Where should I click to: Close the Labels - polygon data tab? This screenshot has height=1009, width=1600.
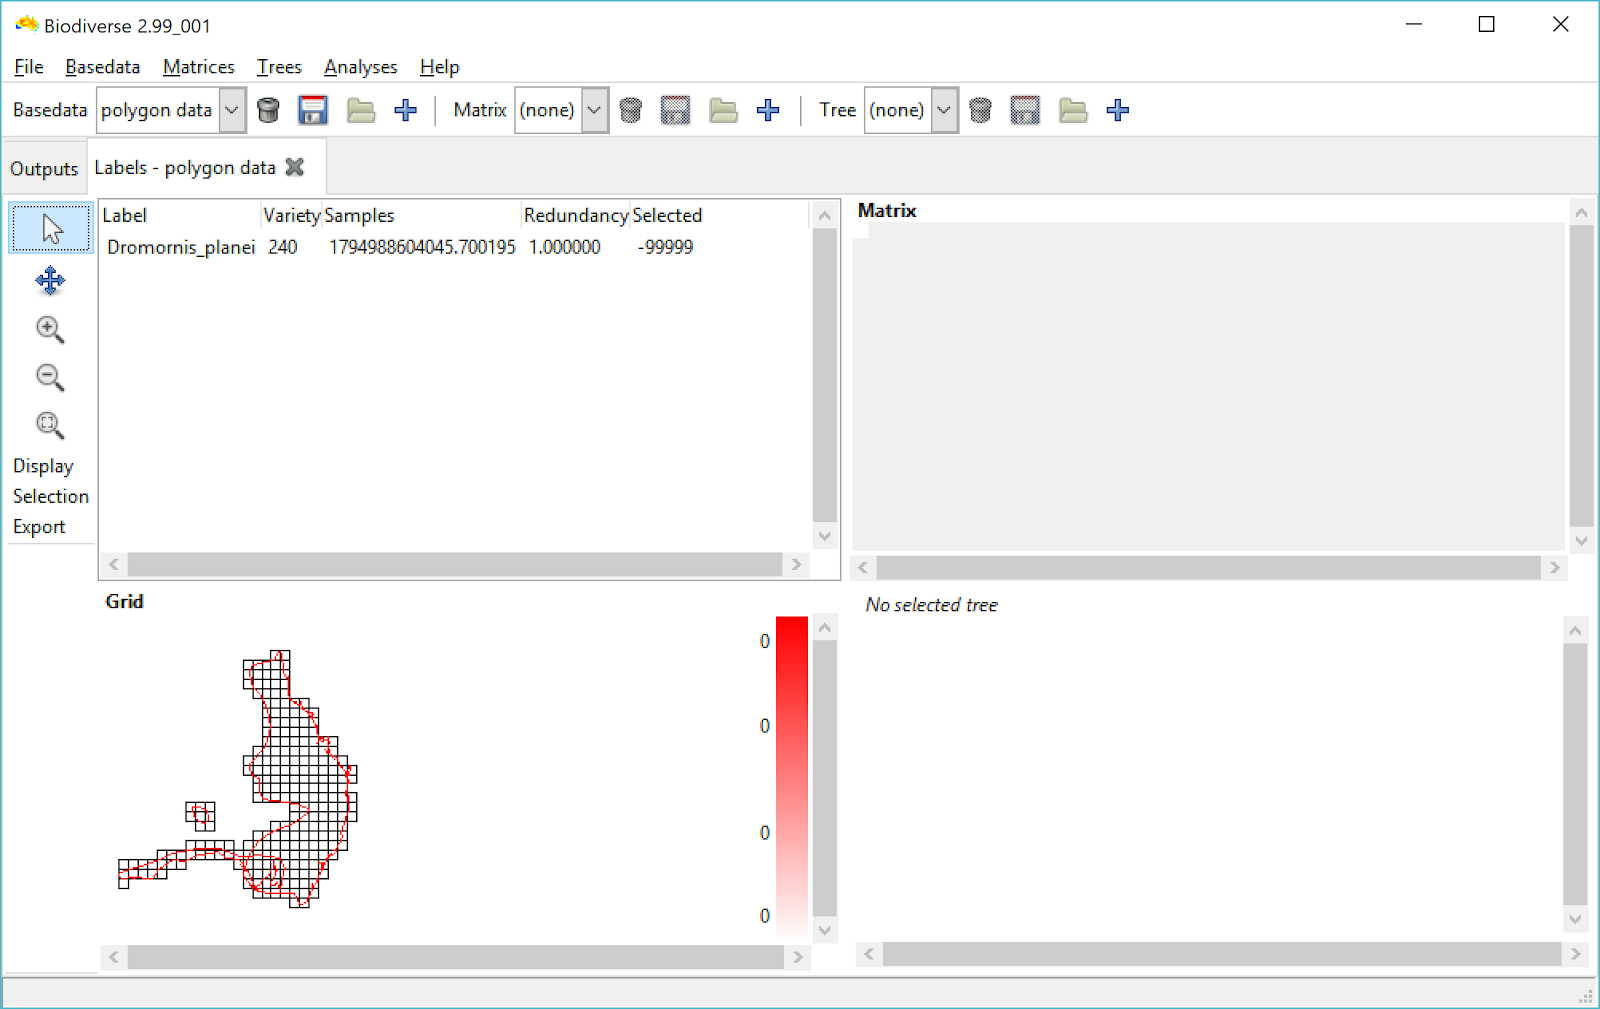click(294, 167)
